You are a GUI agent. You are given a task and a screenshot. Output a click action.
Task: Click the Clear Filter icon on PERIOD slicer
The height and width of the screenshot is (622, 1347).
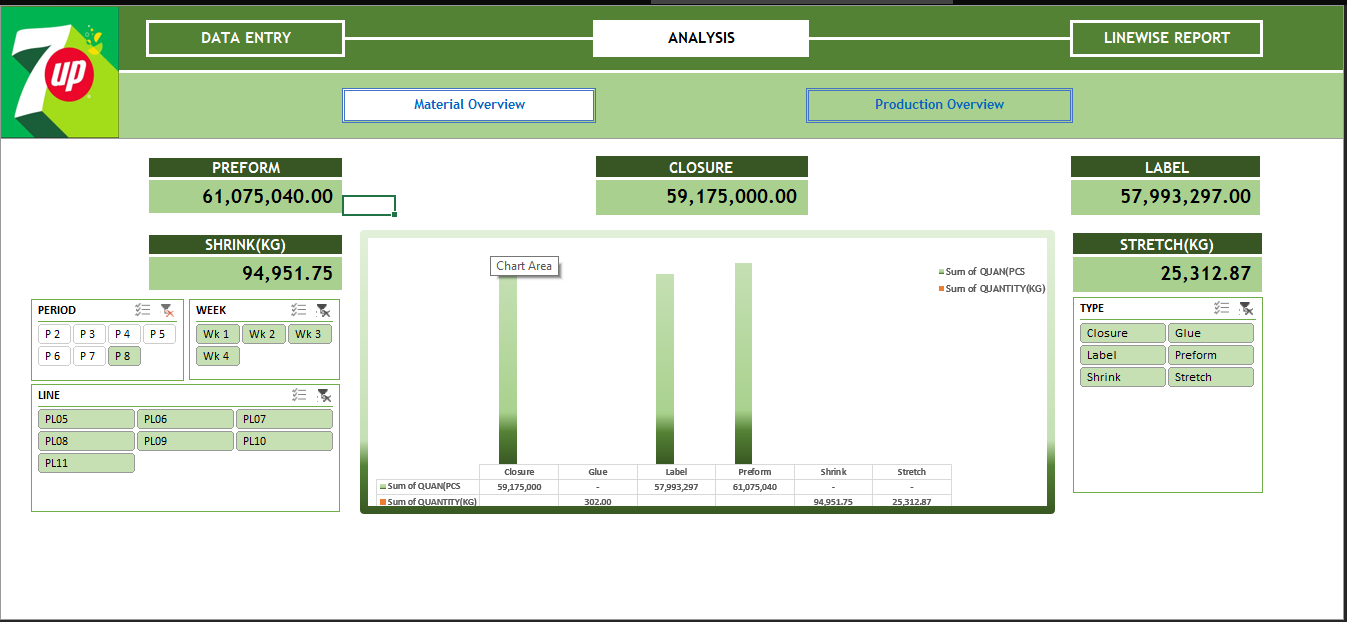(168, 309)
